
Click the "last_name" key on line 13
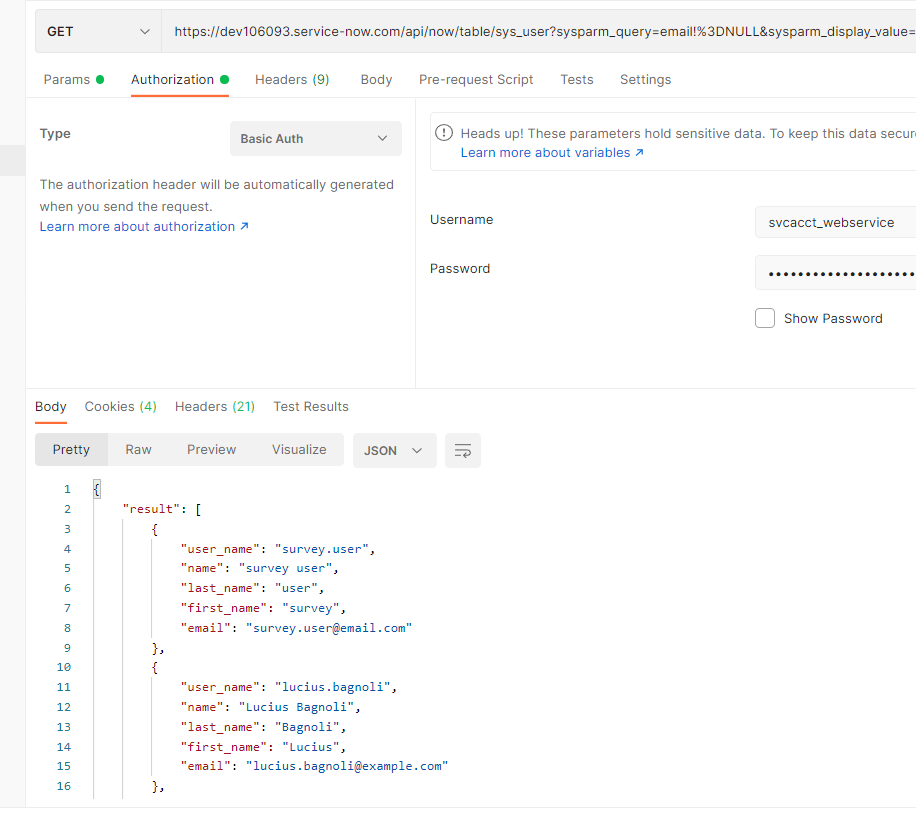[x=220, y=727]
